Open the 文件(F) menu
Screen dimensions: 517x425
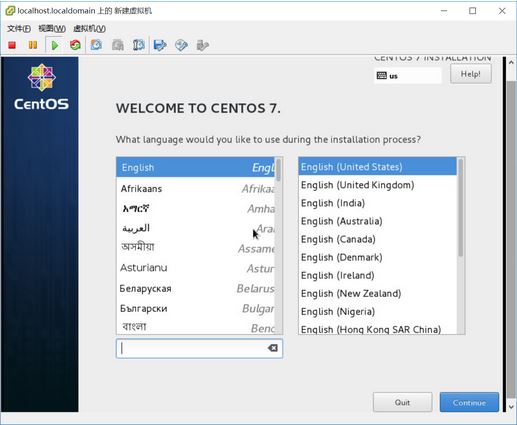click(19, 29)
